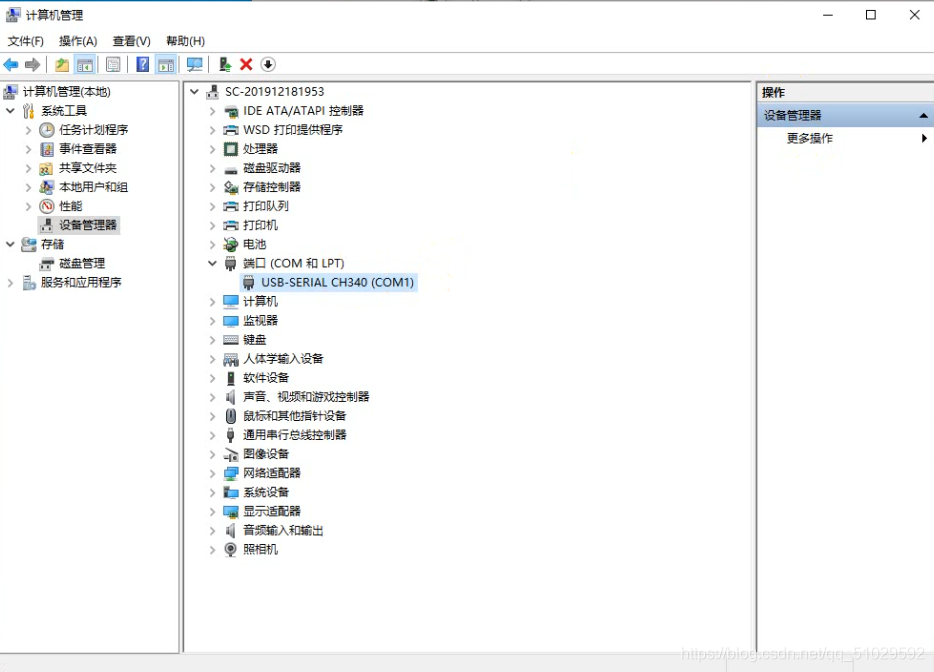Click the 网络适配器 icon
This screenshot has height=672, width=934.
[231, 473]
